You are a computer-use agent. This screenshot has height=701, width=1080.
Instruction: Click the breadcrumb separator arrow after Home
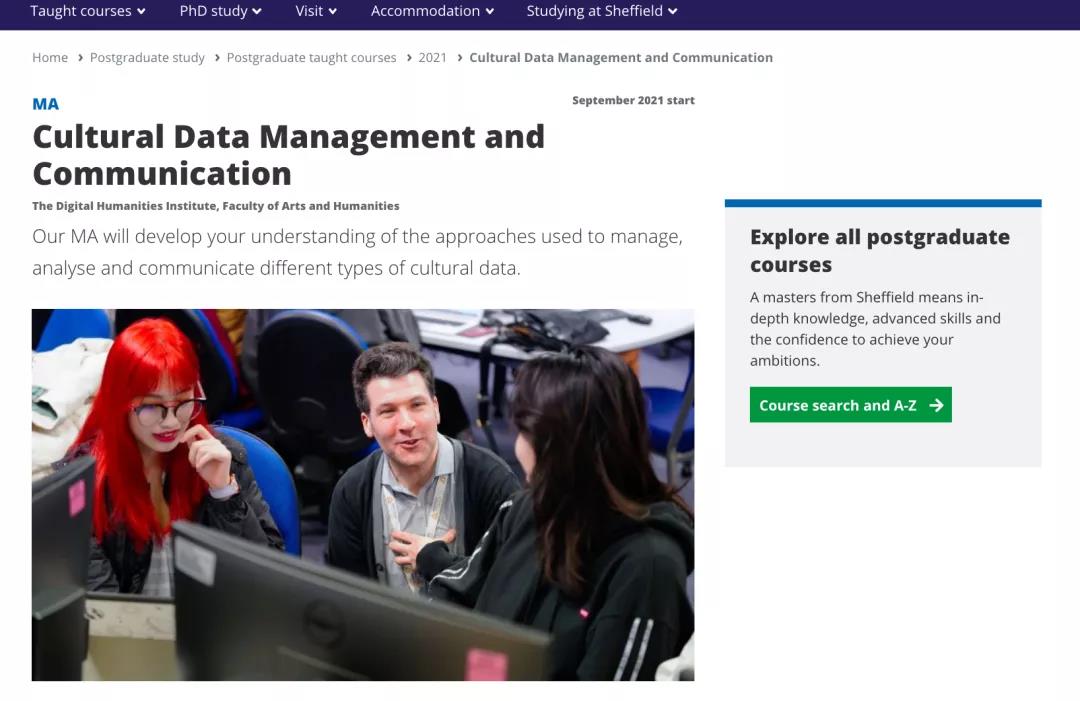(x=80, y=58)
